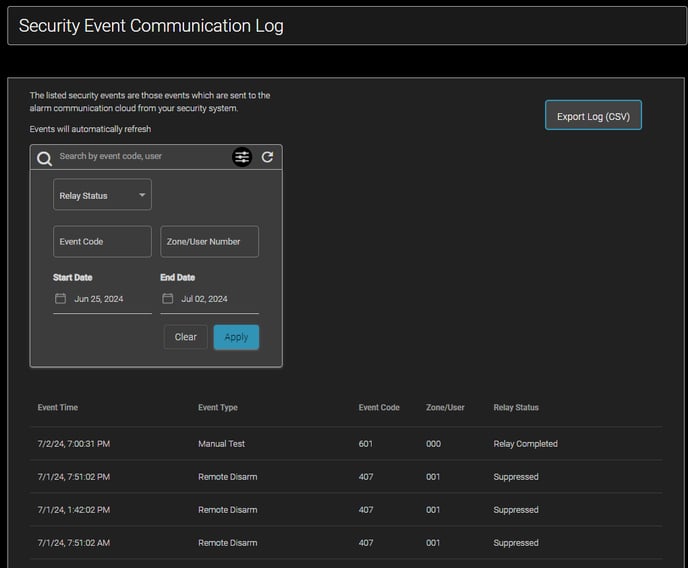This screenshot has height=568, width=688.
Task: Open the End Date calendar icon
Action: (x=168, y=299)
